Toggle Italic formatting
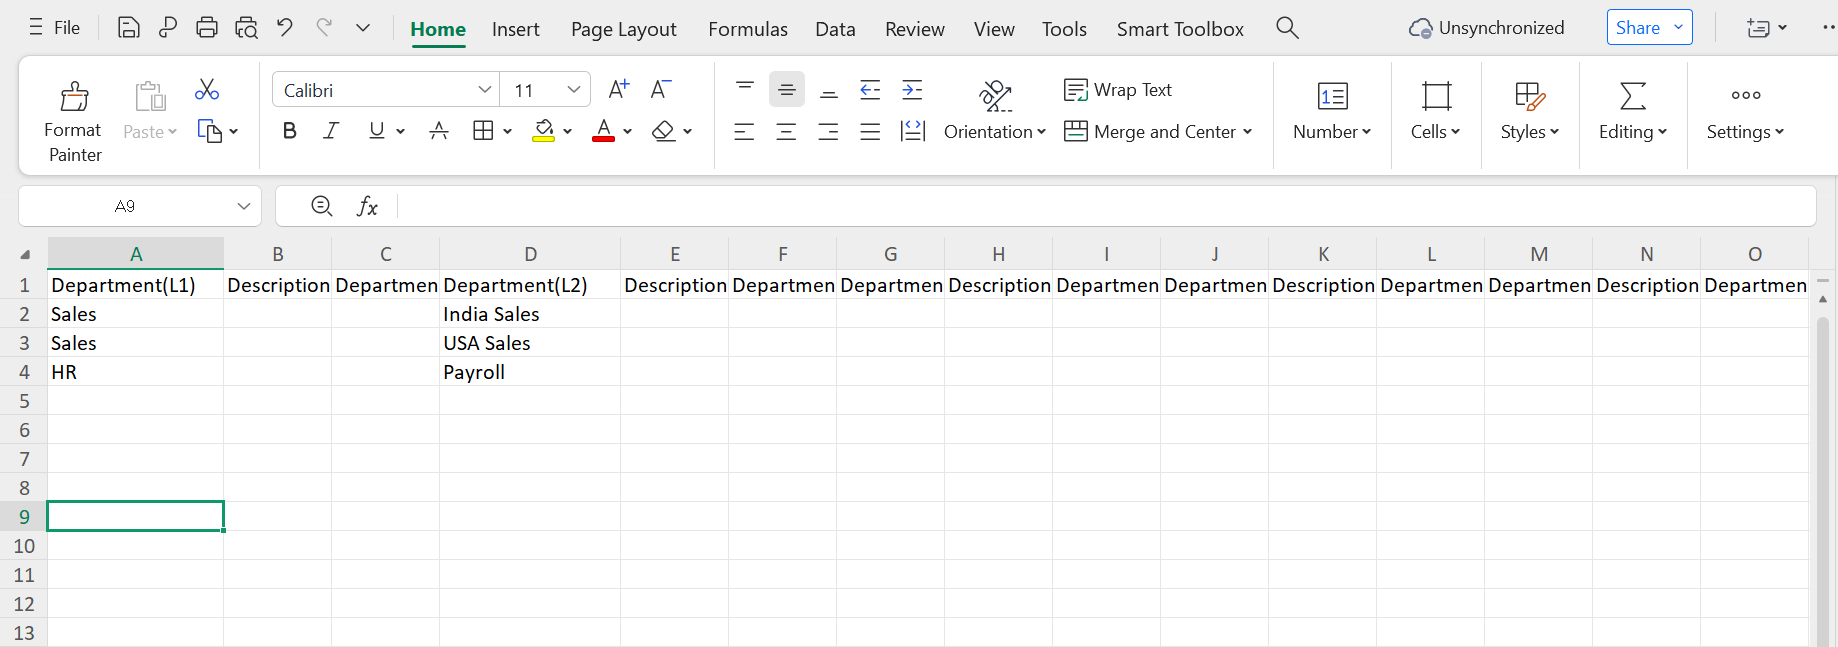1838x647 pixels. pyautogui.click(x=331, y=130)
